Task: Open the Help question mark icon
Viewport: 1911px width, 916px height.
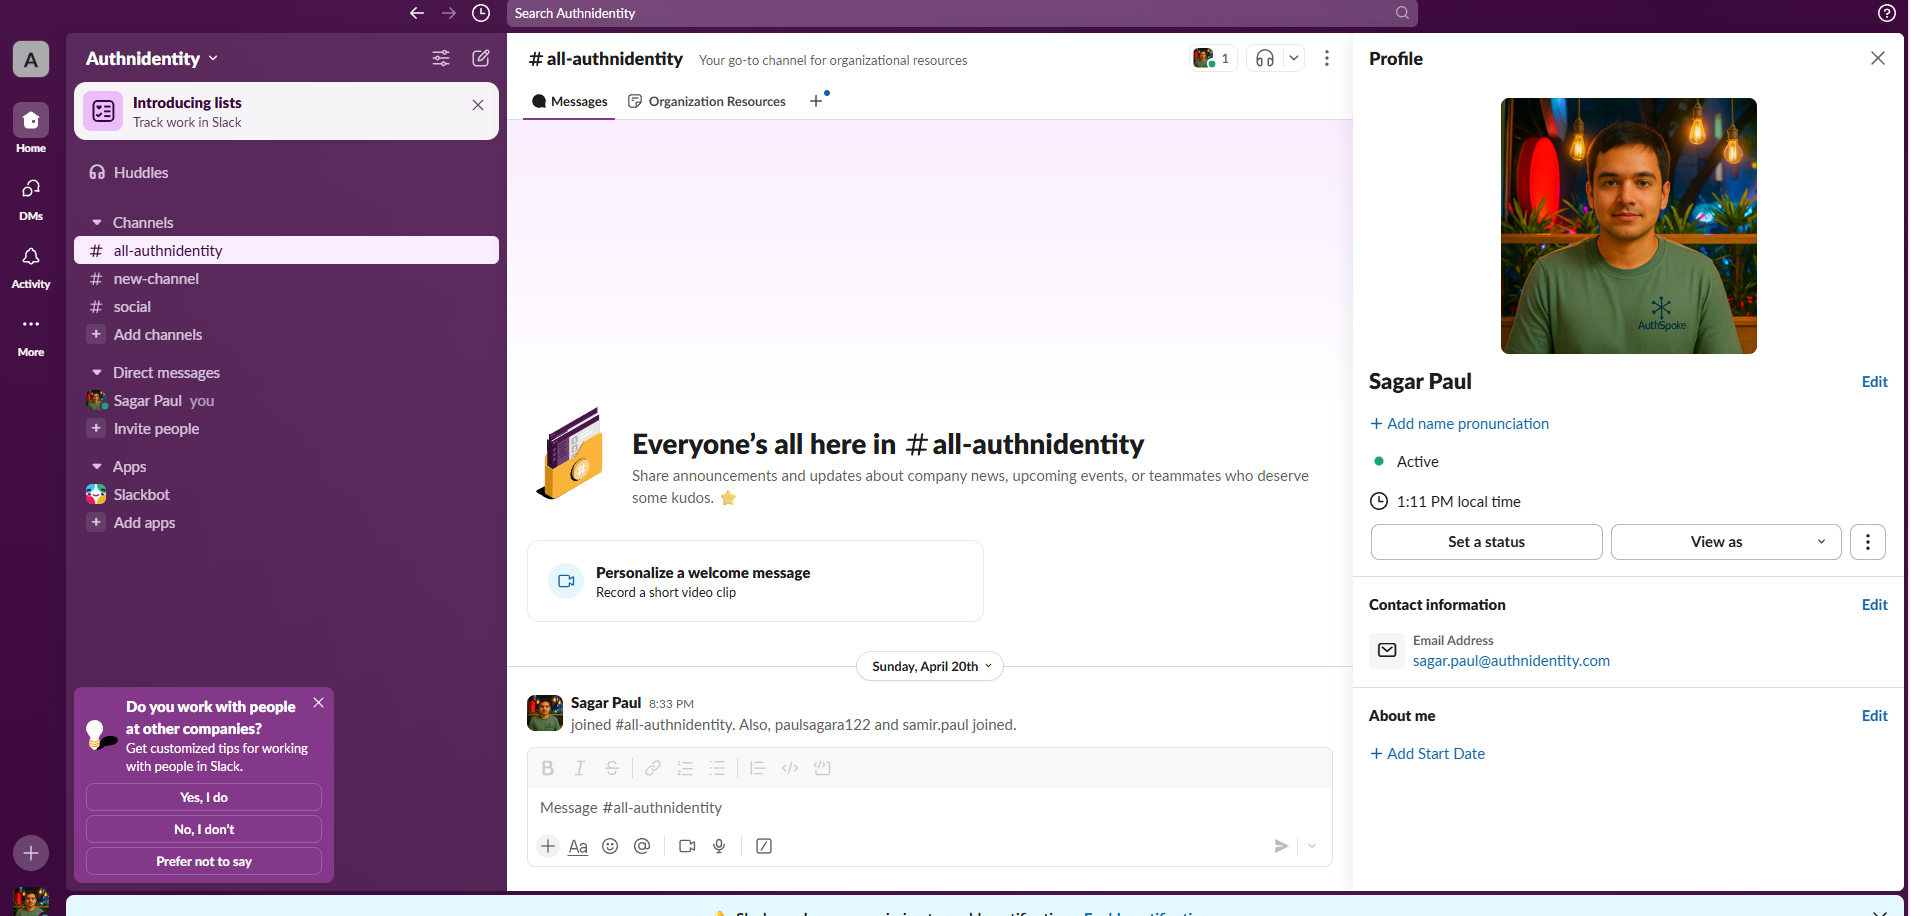Action: [1886, 13]
